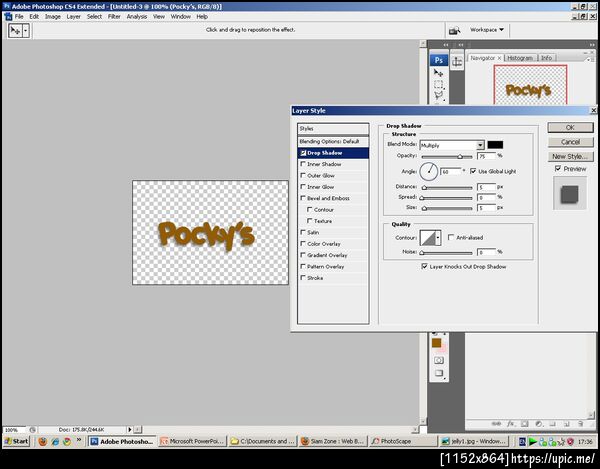Toggle the Preview checkbox
Viewport: 600px width, 469px height.
558,168
